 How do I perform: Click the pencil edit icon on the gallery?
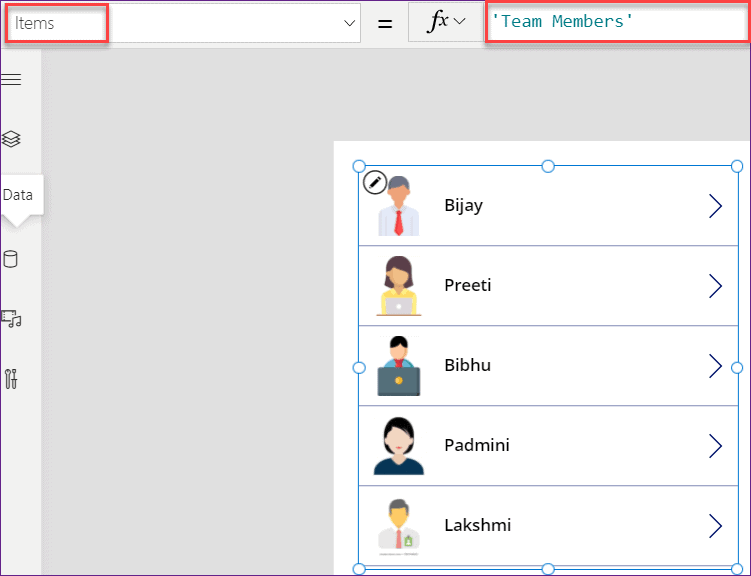[375, 182]
